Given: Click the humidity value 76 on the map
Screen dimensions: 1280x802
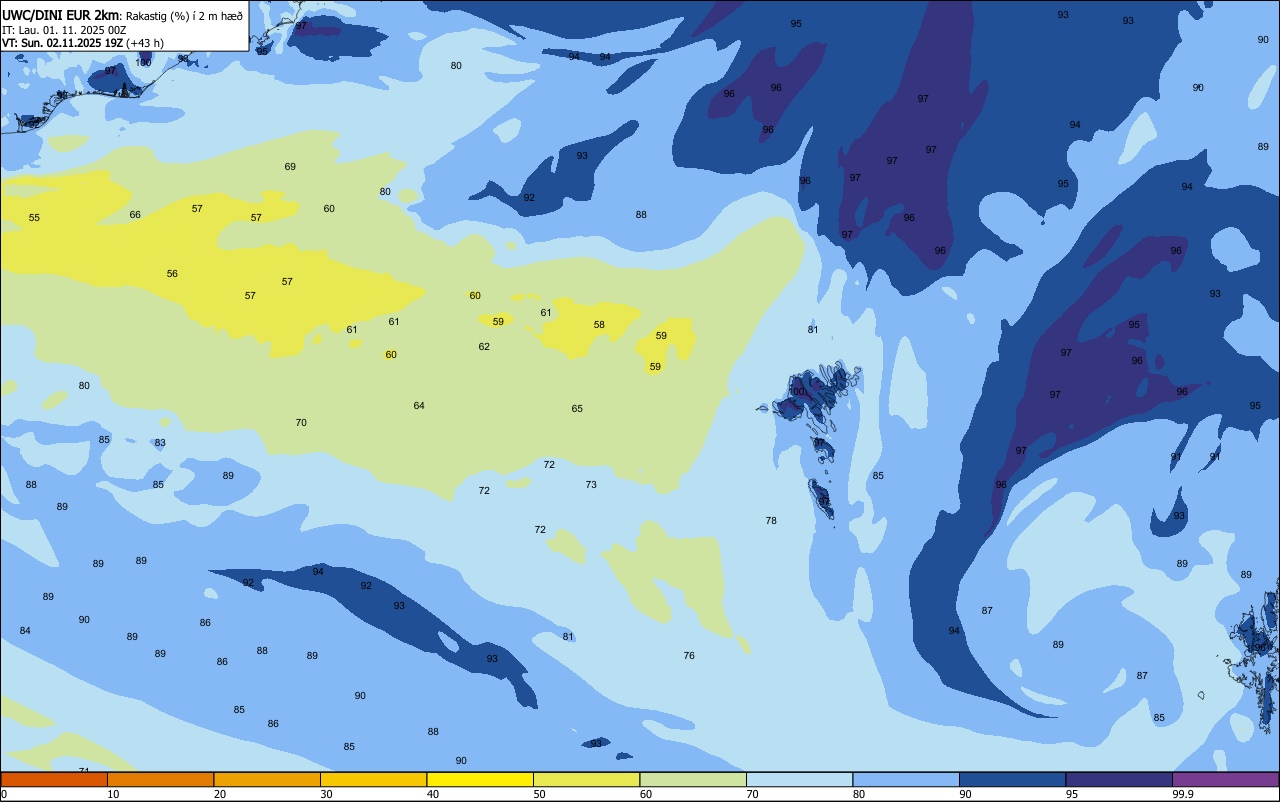Looking at the screenshot, I should (x=689, y=655).
